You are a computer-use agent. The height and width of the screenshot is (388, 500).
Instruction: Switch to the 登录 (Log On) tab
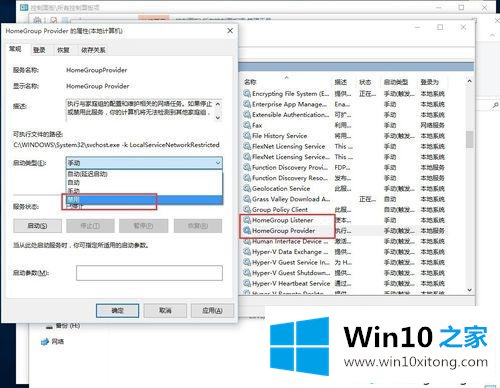39,50
